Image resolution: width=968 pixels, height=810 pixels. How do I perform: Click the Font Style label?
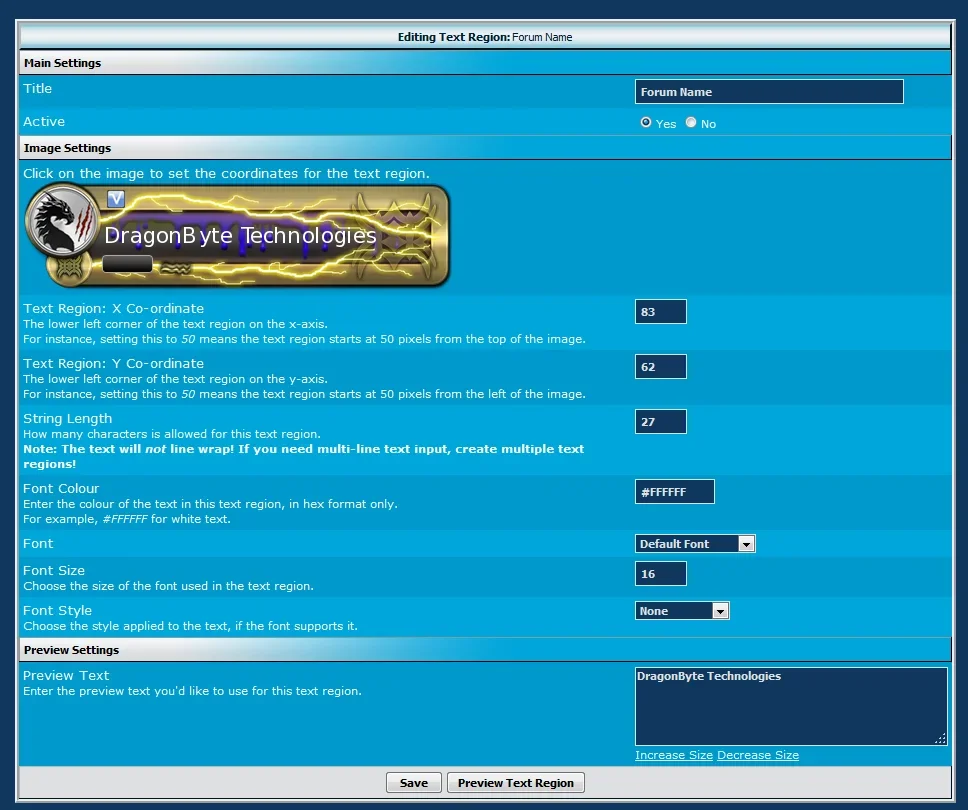click(57, 611)
